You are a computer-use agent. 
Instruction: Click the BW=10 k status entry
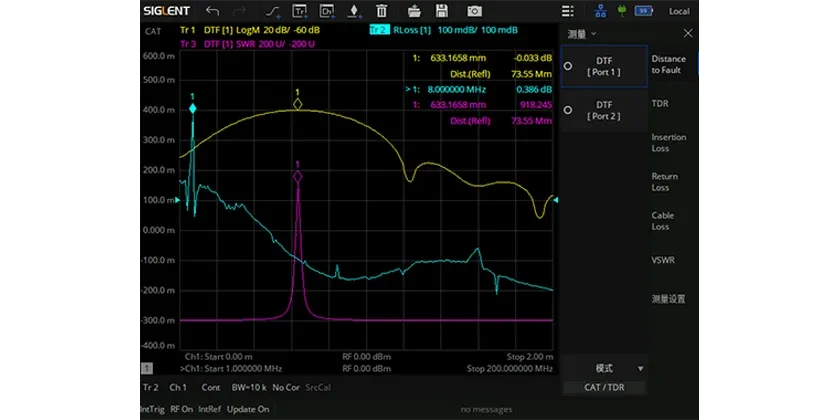[249, 387]
